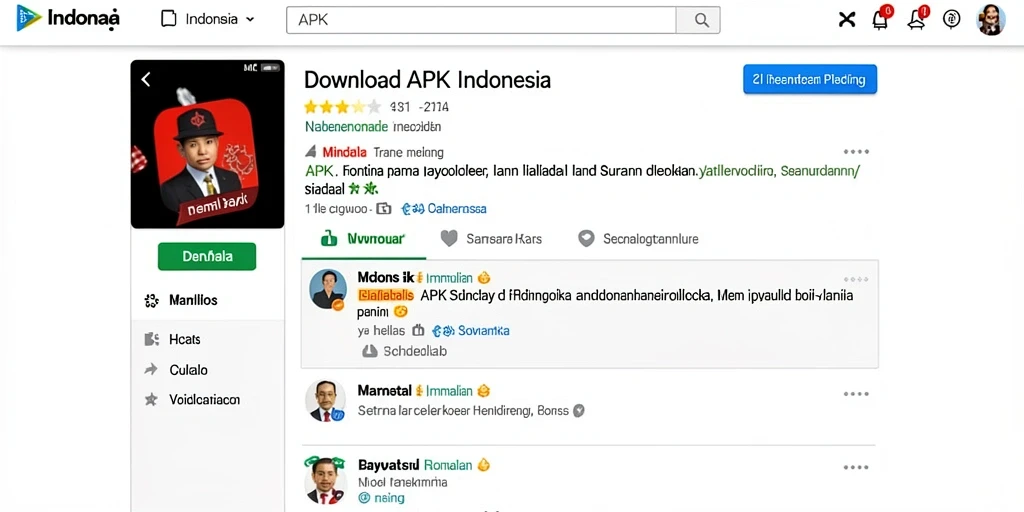1024x512 pixels.
Task: Select Culalo in the sidebar
Action: click(188, 370)
